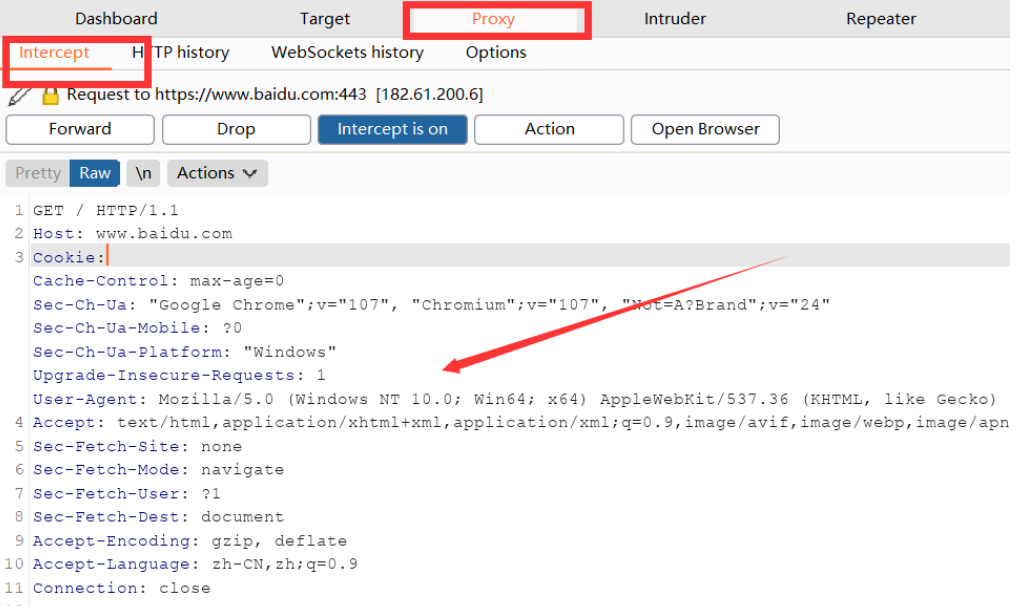Open the Intruder tab

[675, 19]
